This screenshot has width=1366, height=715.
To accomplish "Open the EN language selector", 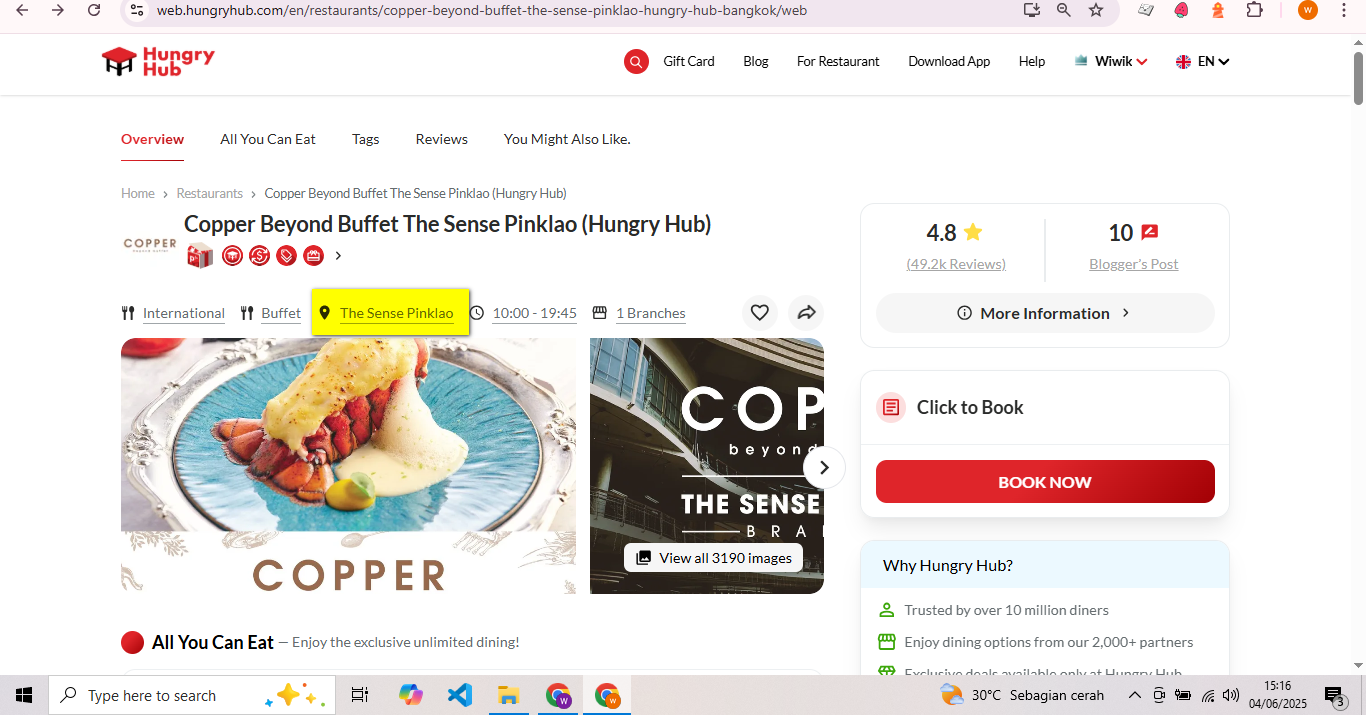I will 1202,61.
